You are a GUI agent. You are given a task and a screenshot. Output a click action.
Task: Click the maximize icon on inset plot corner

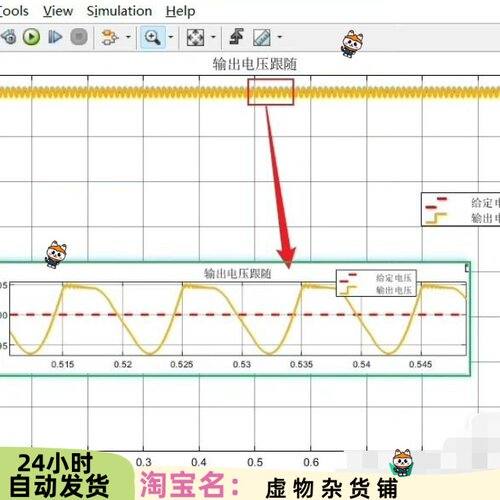click(x=467, y=267)
